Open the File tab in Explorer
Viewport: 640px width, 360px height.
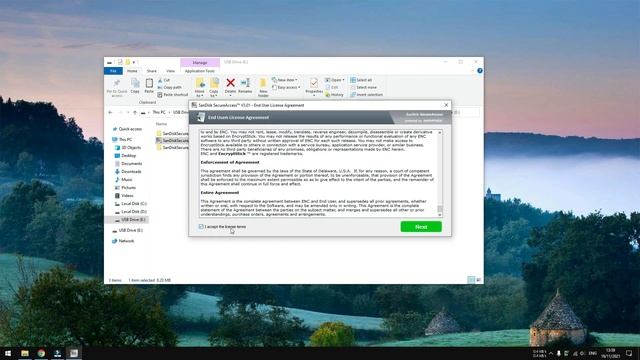click(x=113, y=71)
